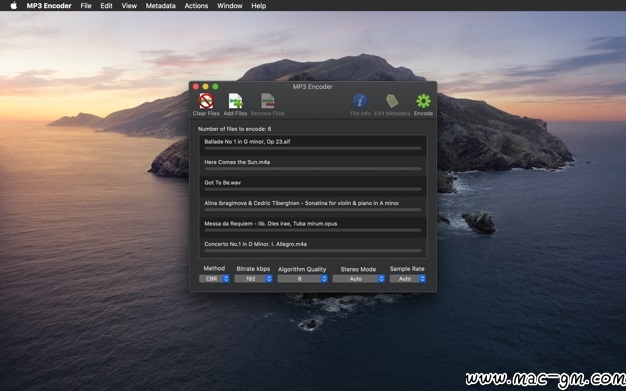Select the Got To Be.wav file
Image resolution: width=626 pixels, height=391 pixels.
point(313,186)
